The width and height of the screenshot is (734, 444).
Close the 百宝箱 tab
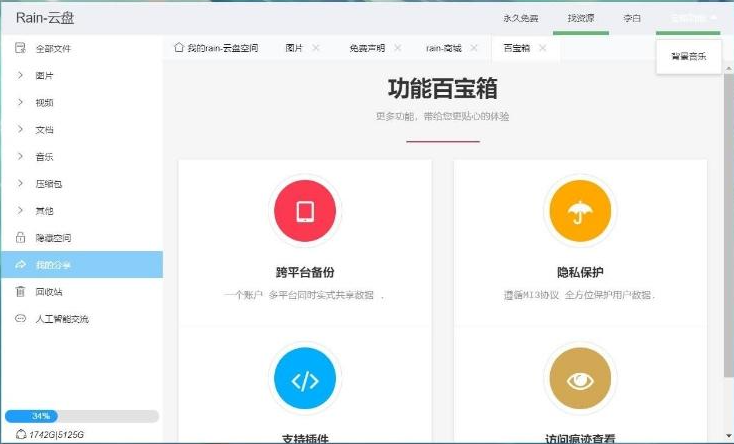click(543, 48)
